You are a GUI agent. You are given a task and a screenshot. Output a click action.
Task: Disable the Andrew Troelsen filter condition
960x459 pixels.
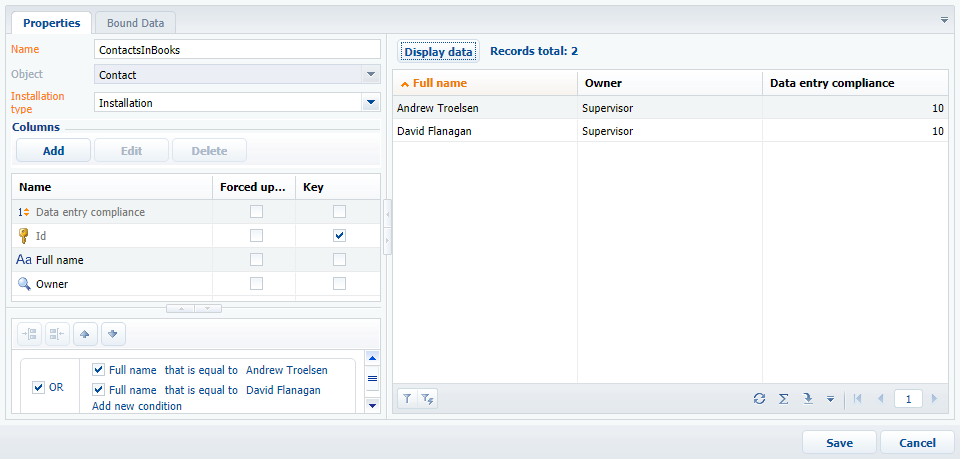point(98,369)
